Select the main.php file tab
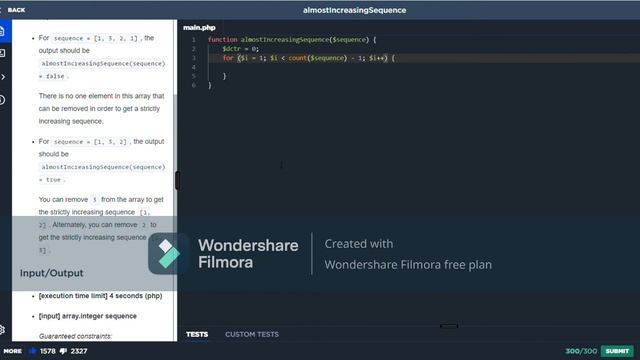 [199, 27]
